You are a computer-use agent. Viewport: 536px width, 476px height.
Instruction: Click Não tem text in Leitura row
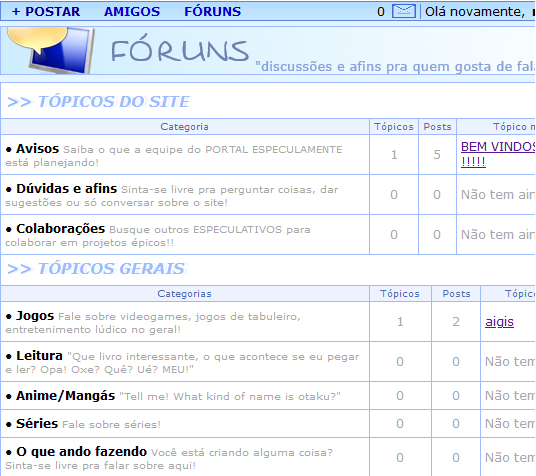(510, 361)
